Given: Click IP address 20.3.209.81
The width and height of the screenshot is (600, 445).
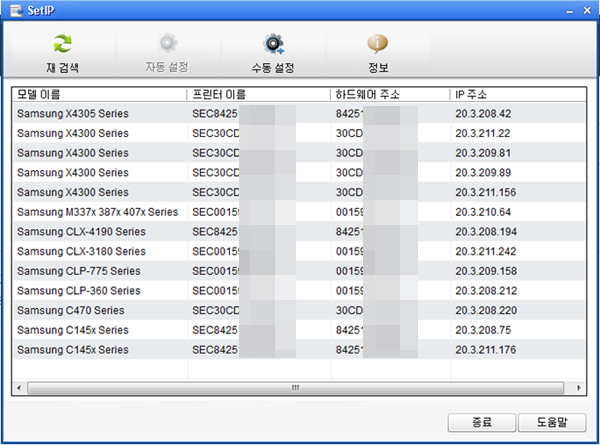Looking at the screenshot, I should click(x=483, y=153).
